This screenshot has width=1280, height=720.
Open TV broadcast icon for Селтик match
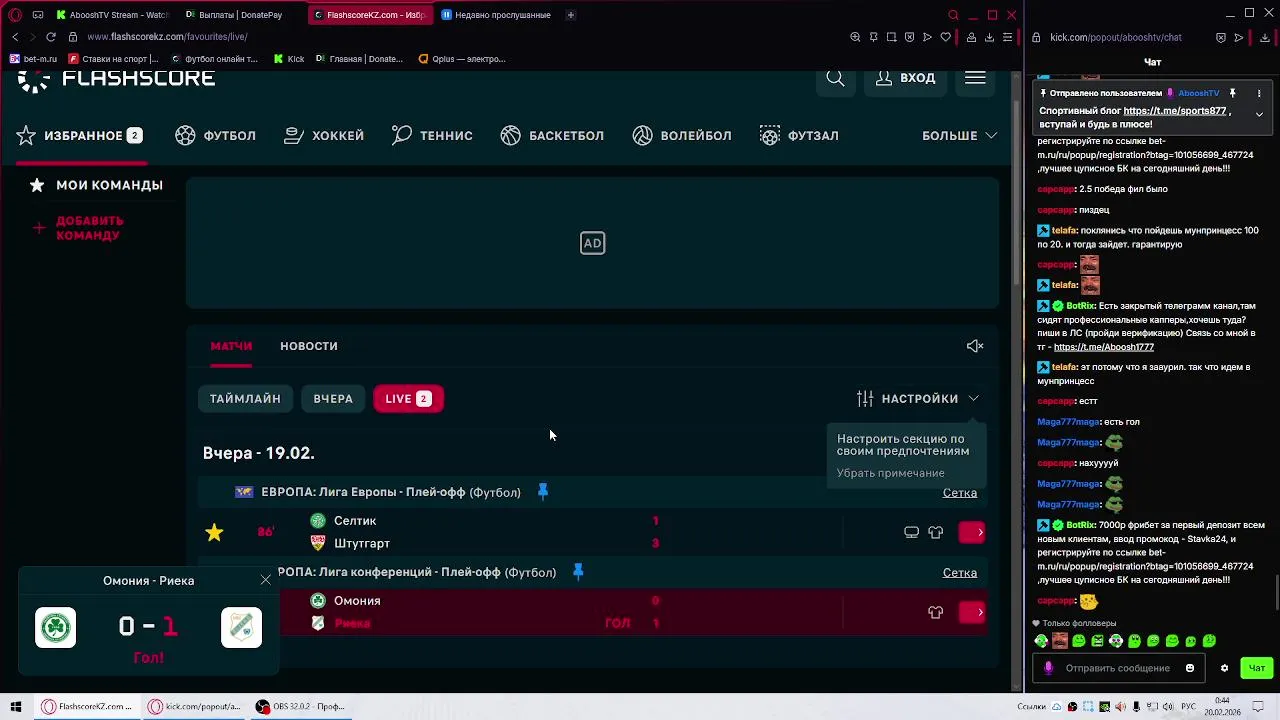pos(911,532)
